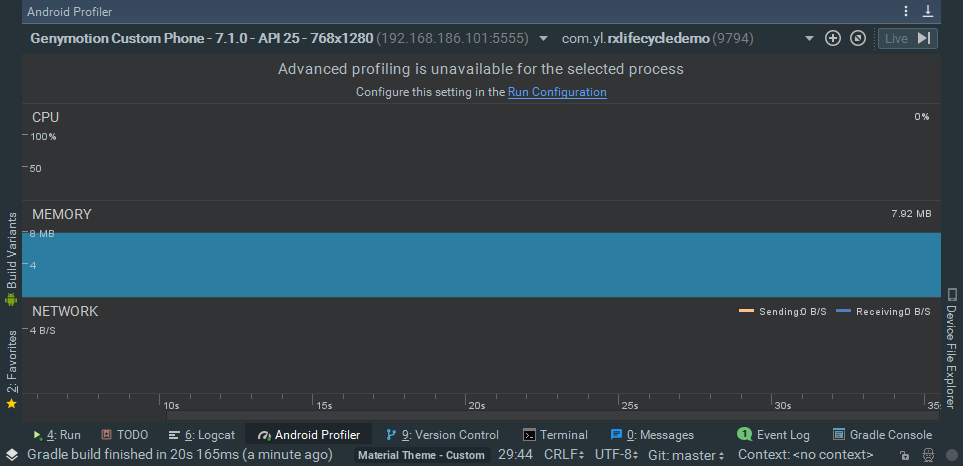Start a new profiling session
Screen dimensions: 963x466
(832, 38)
